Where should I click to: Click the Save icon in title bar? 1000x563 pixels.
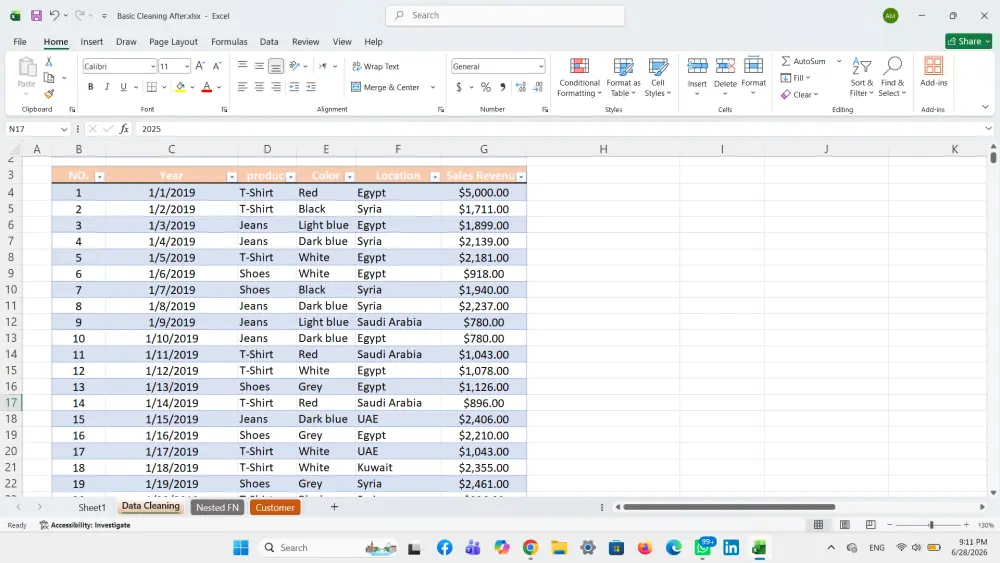coord(36,15)
